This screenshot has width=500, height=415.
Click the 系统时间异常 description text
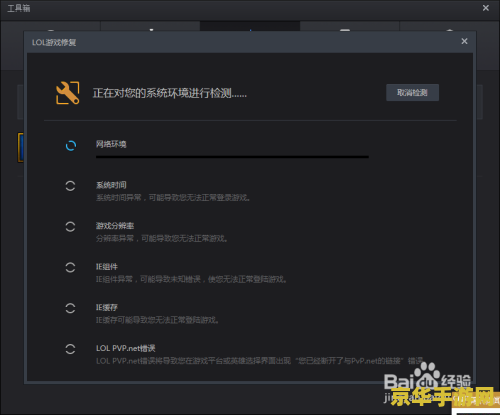(173, 198)
